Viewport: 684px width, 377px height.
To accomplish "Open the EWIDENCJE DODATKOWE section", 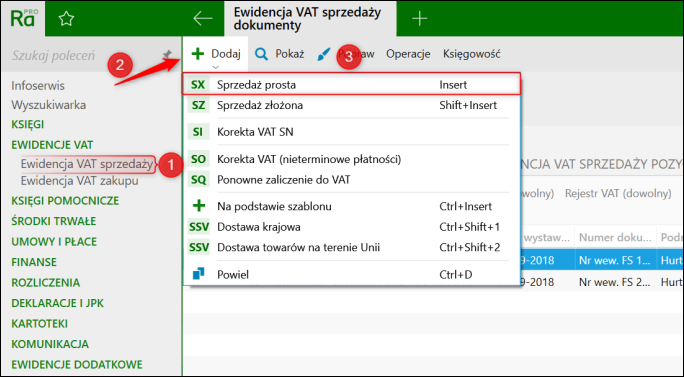I will pyautogui.click(x=77, y=365).
